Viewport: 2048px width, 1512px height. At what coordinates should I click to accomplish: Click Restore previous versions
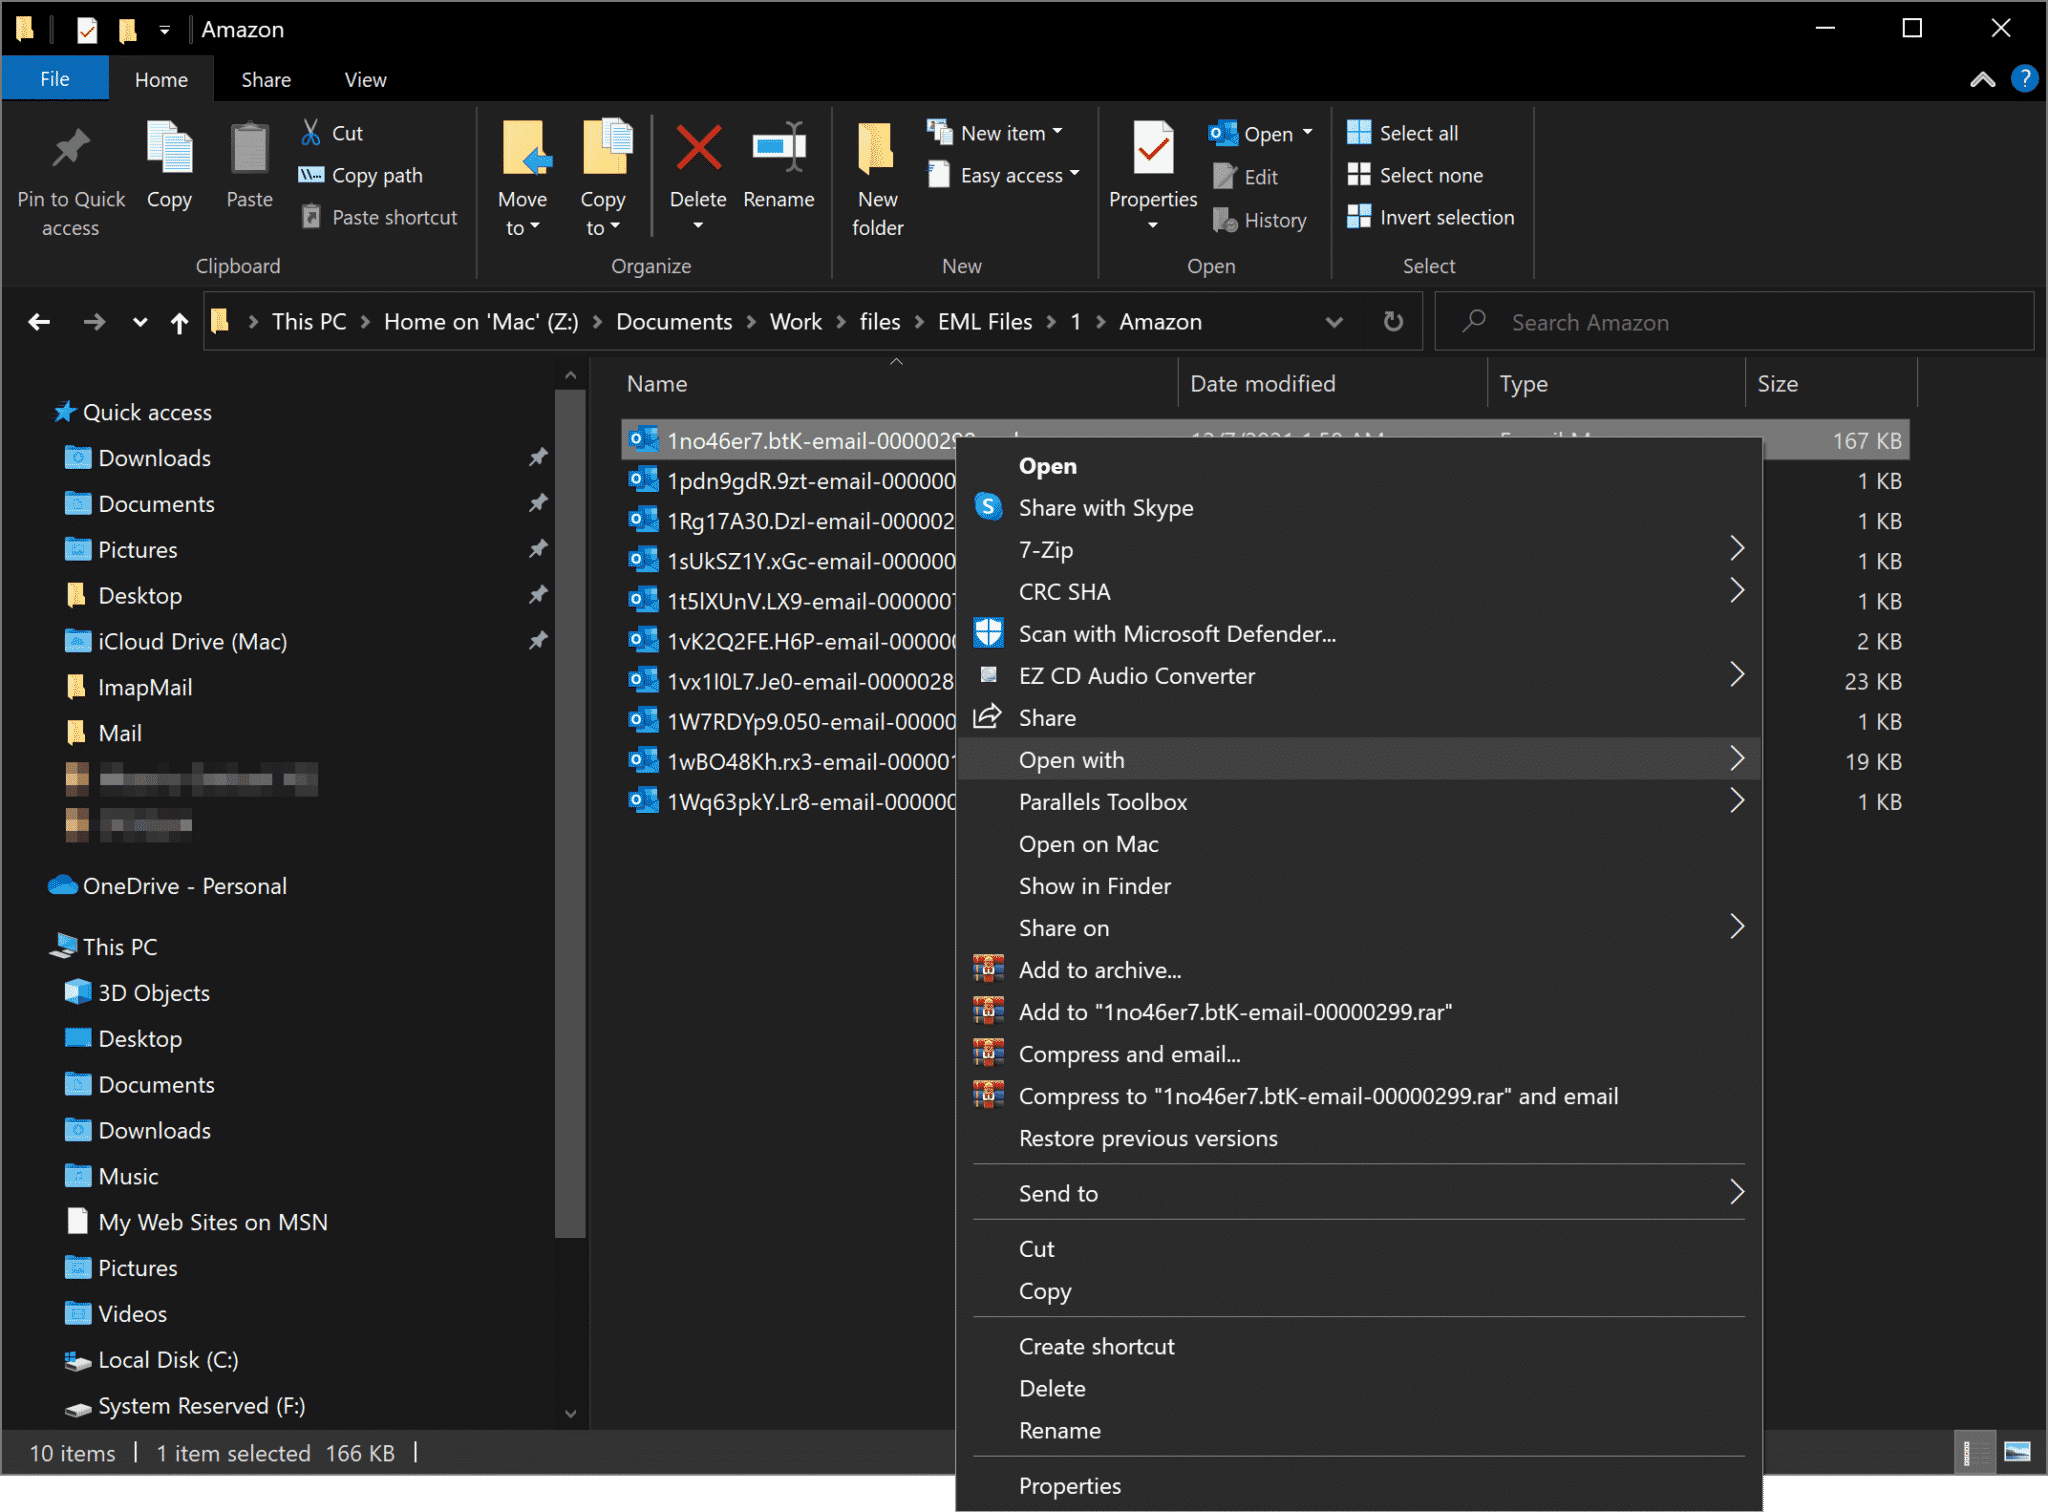coord(1360,1137)
